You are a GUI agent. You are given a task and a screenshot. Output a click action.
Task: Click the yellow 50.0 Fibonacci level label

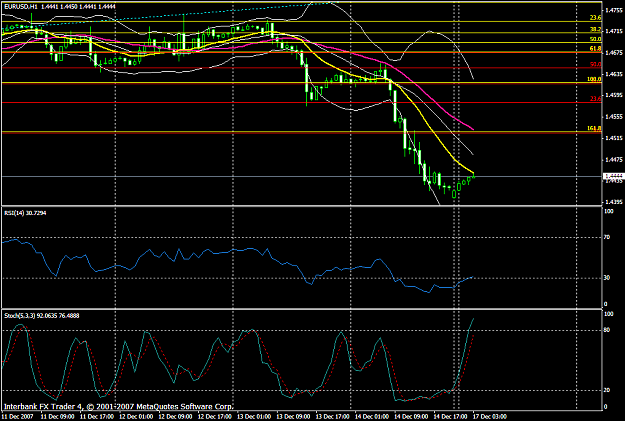click(x=596, y=39)
